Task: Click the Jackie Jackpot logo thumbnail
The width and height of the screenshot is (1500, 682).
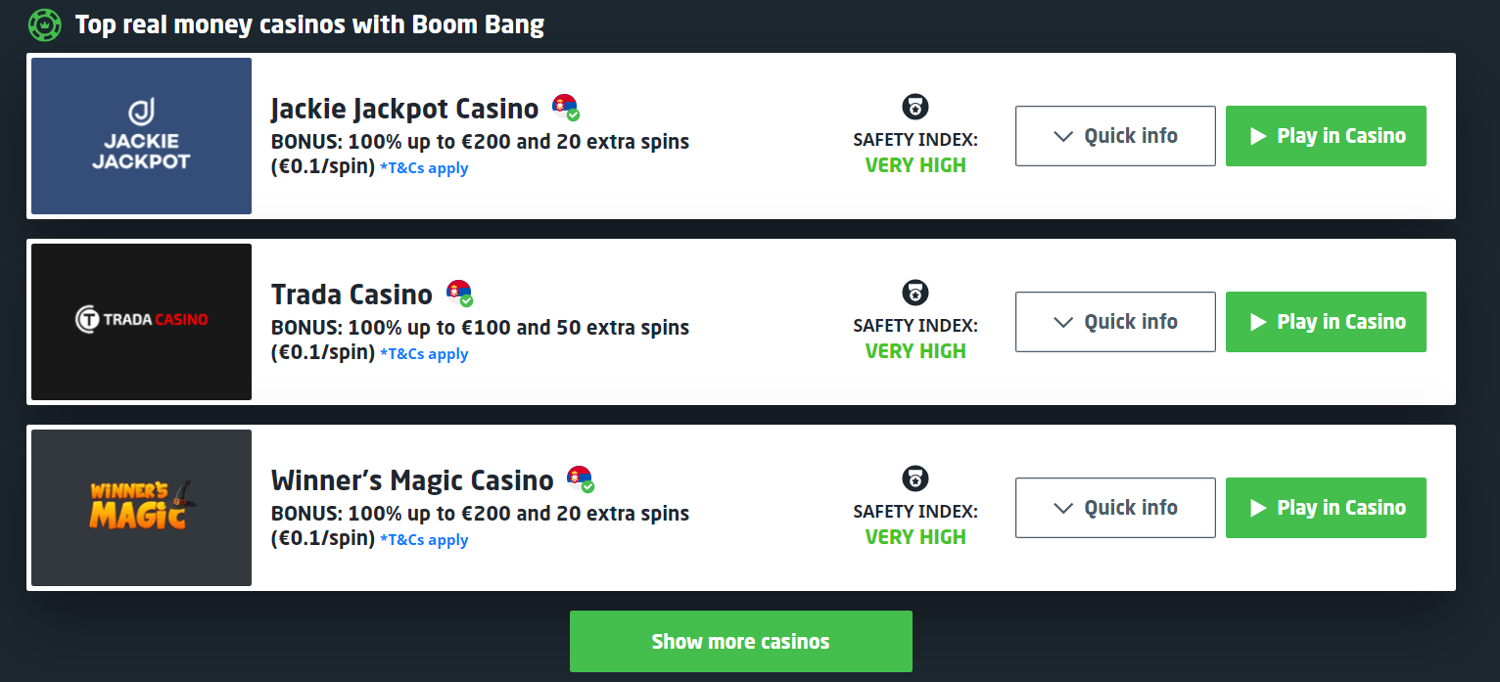Action: point(141,136)
